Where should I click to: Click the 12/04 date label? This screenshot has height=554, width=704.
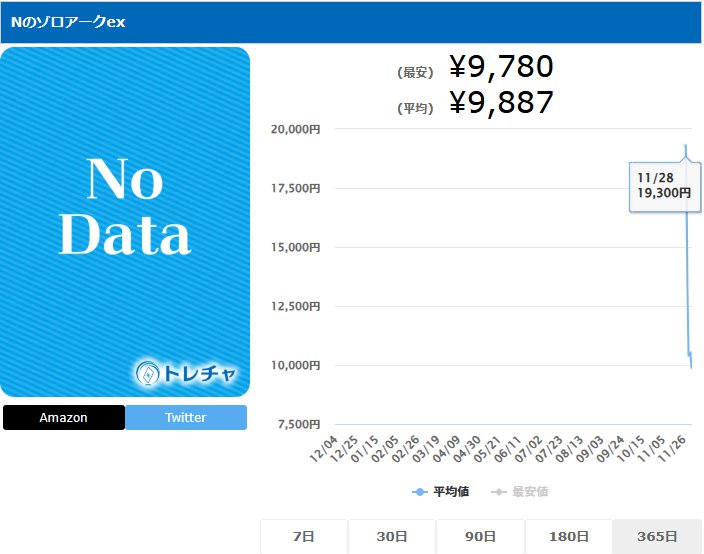[x=324, y=448]
